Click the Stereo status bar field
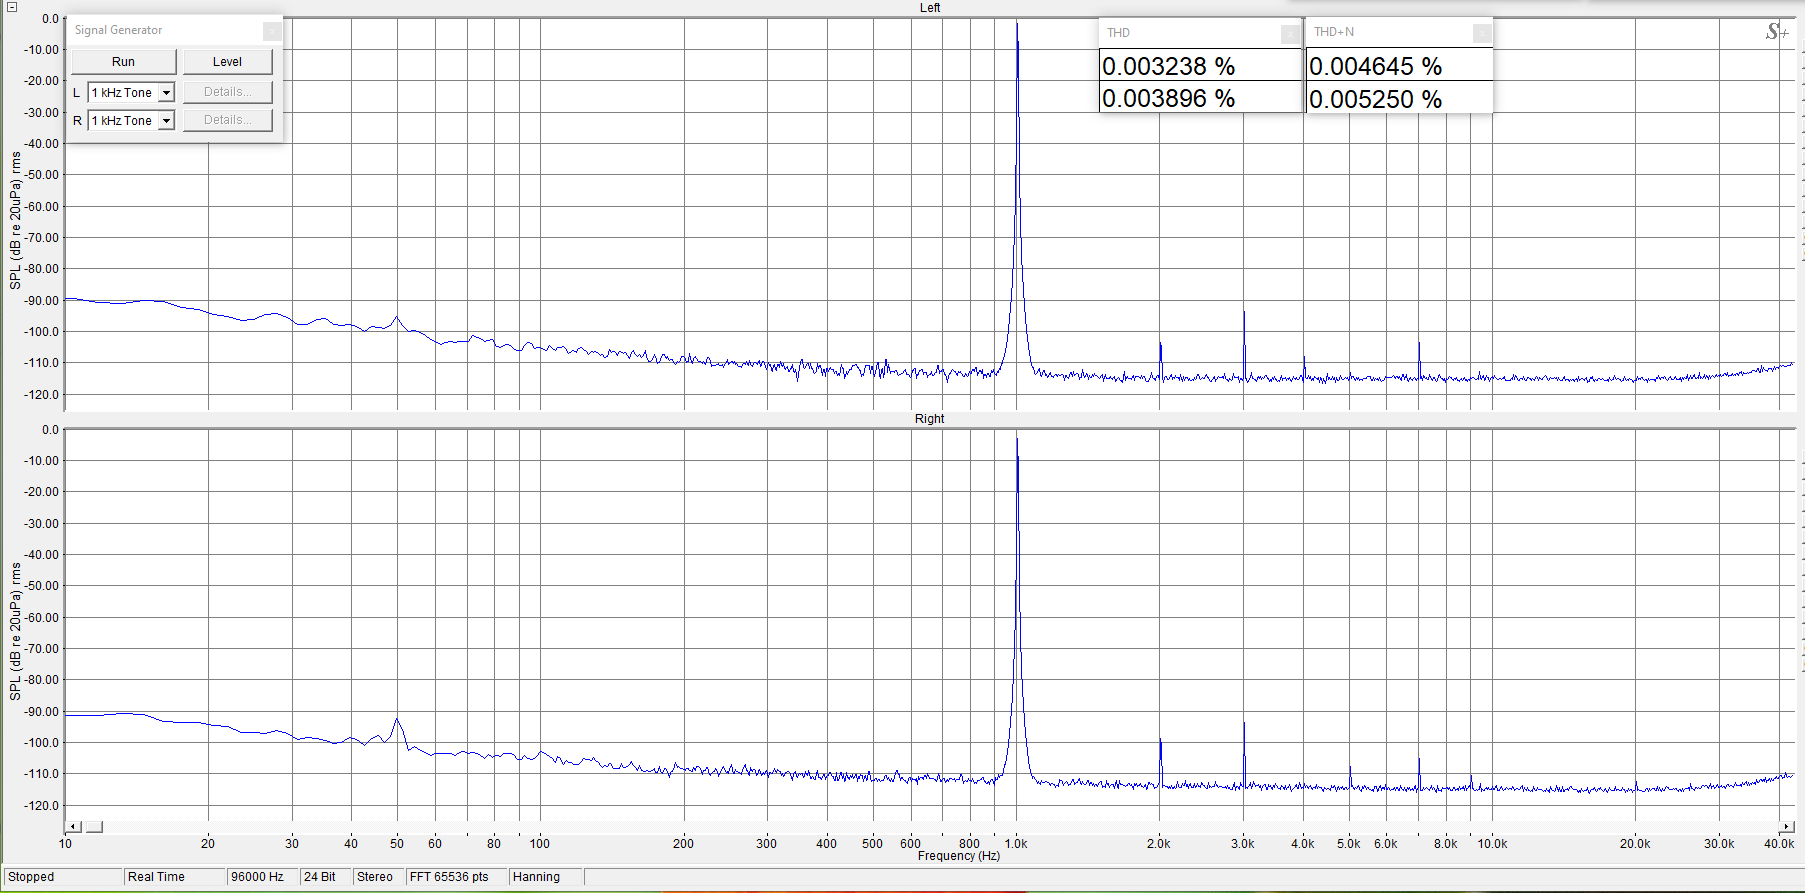The width and height of the screenshot is (1805, 893). 375,877
